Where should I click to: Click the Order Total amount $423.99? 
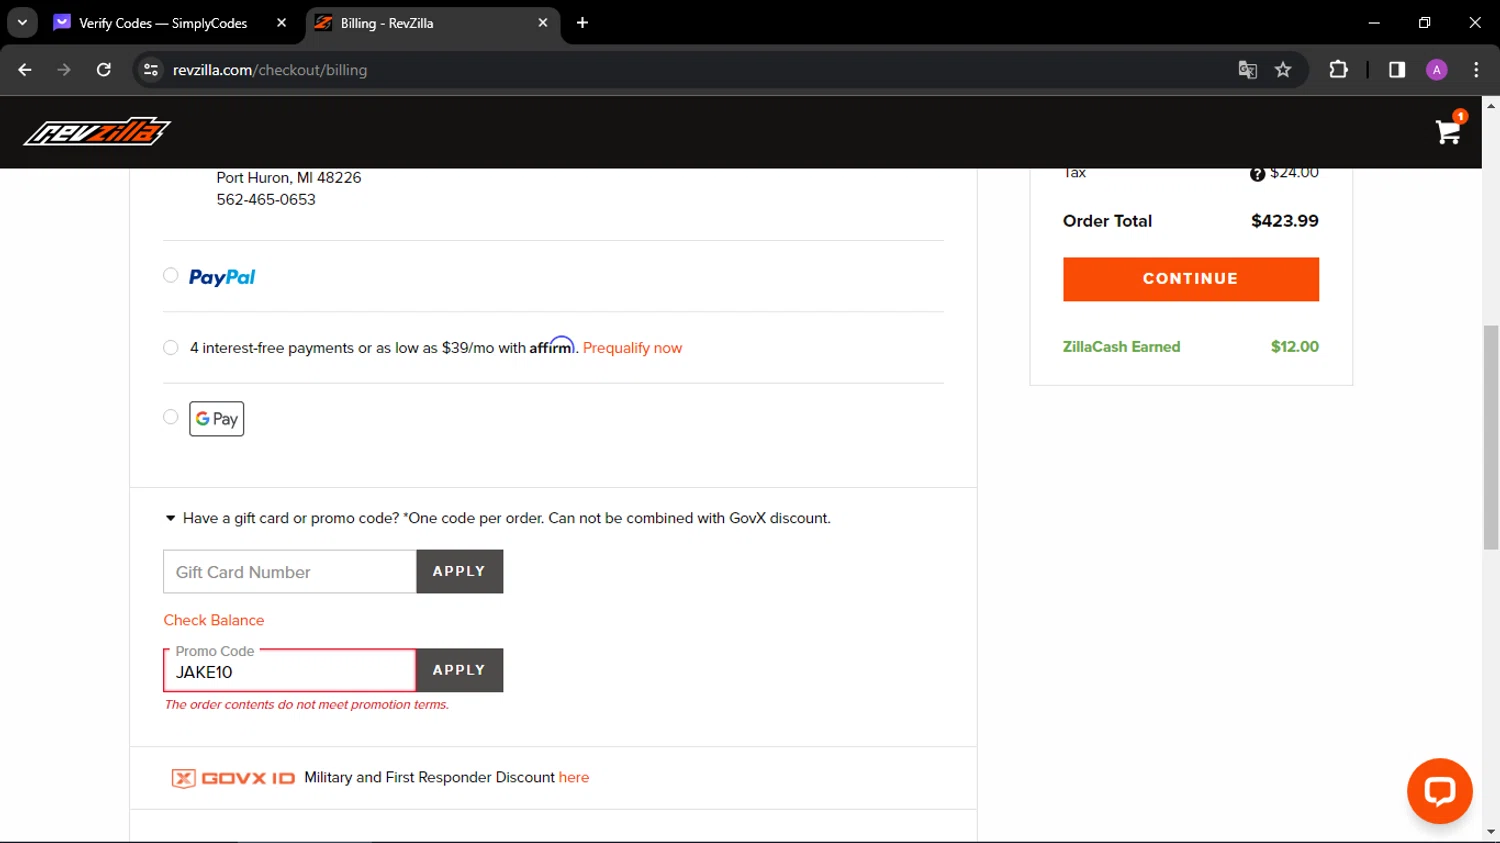coord(1285,221)
